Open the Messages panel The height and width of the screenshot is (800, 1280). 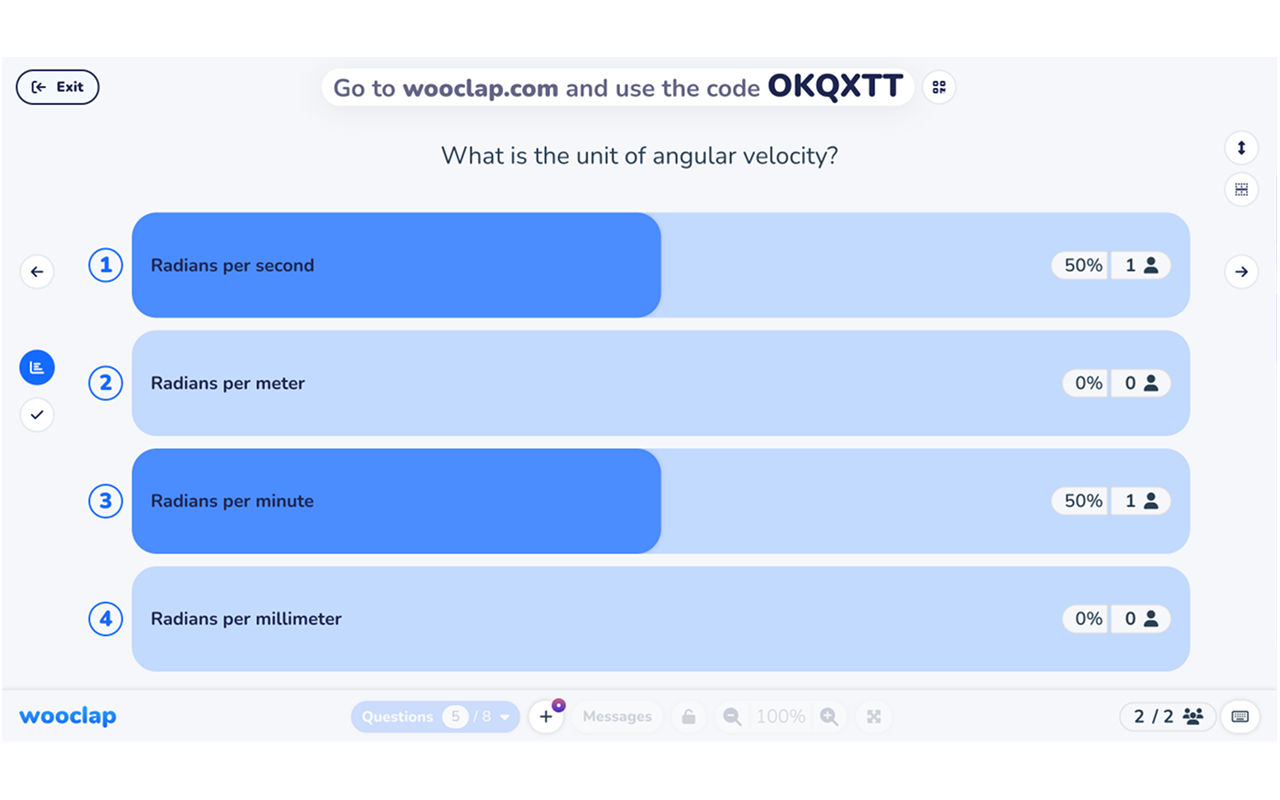pos(617,716)
